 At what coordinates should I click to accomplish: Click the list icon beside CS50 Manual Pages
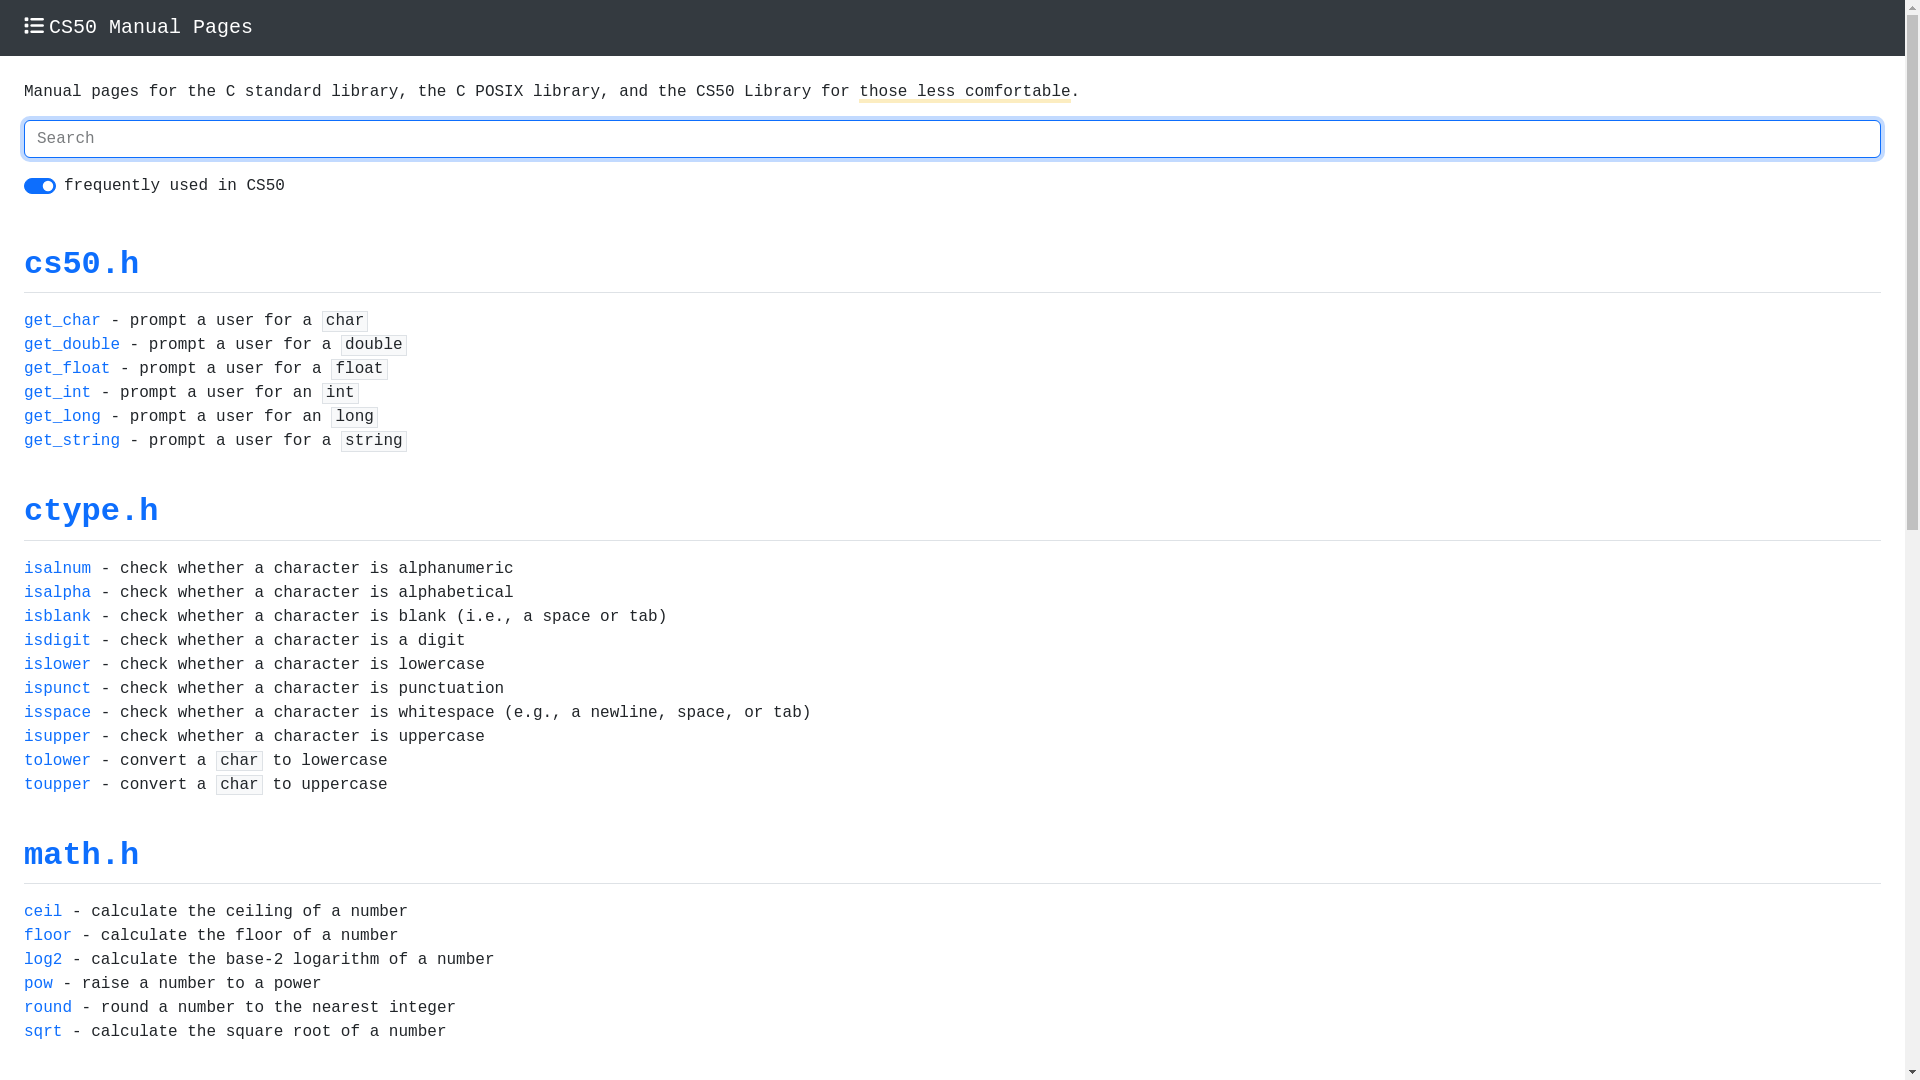click(x=34, y=27)
